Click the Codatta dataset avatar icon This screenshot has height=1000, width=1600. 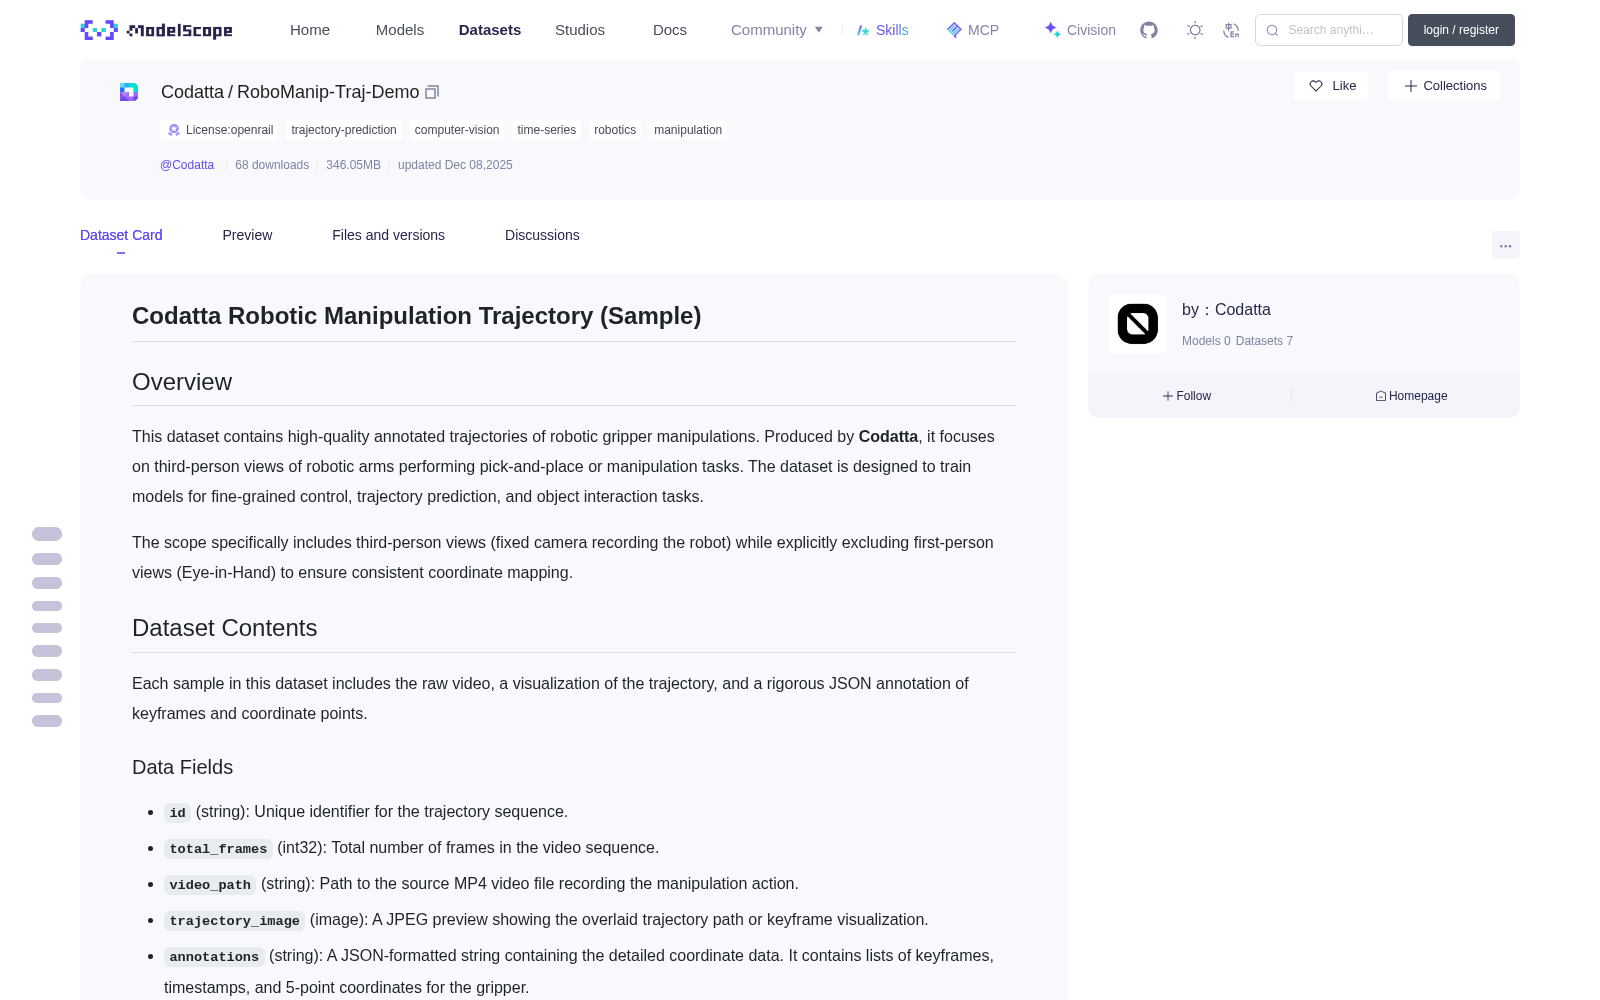click(x=129, y=92)
